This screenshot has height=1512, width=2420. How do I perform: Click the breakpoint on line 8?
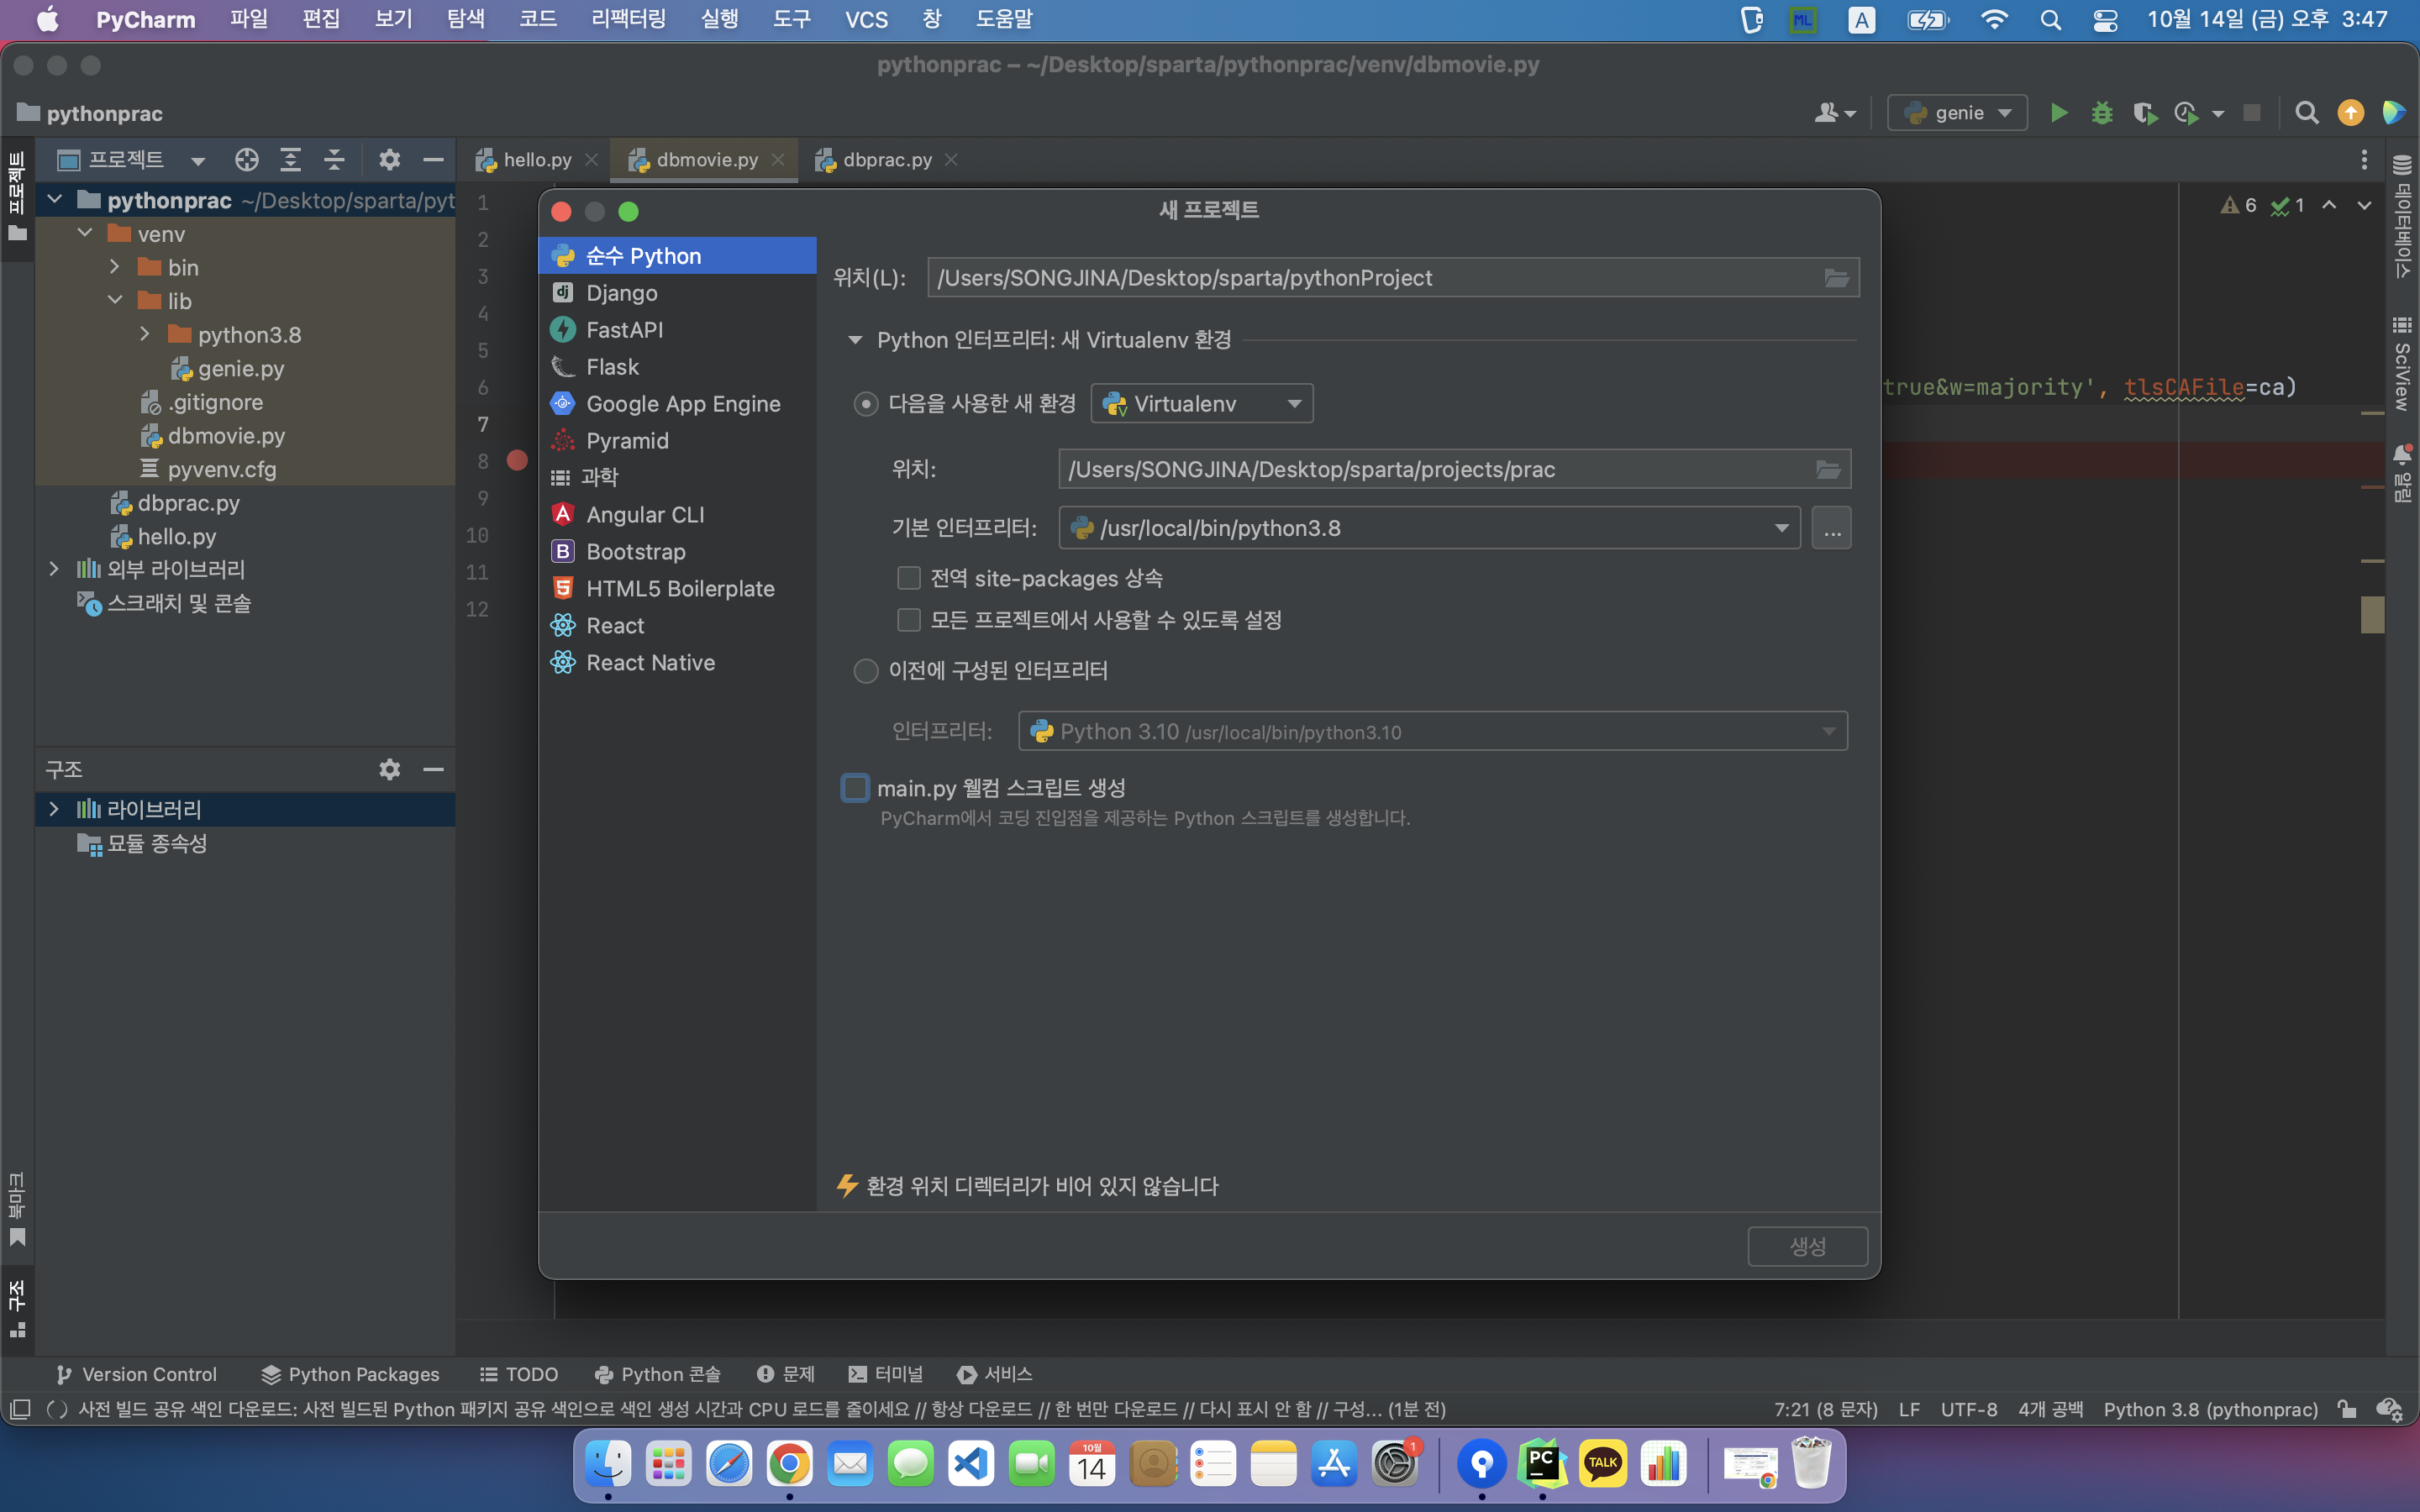(x=517, y=460)
